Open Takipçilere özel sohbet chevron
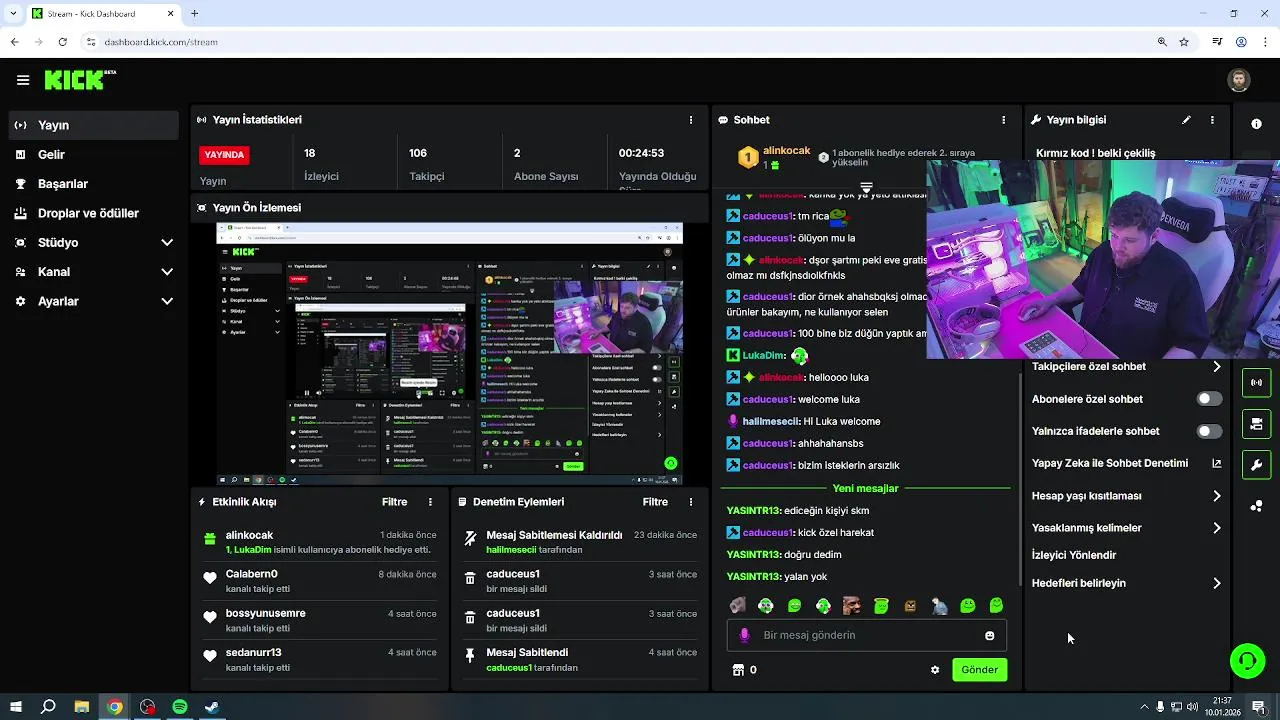Viewport: 1280px width, 720px height. click(x=1216, y=367)
